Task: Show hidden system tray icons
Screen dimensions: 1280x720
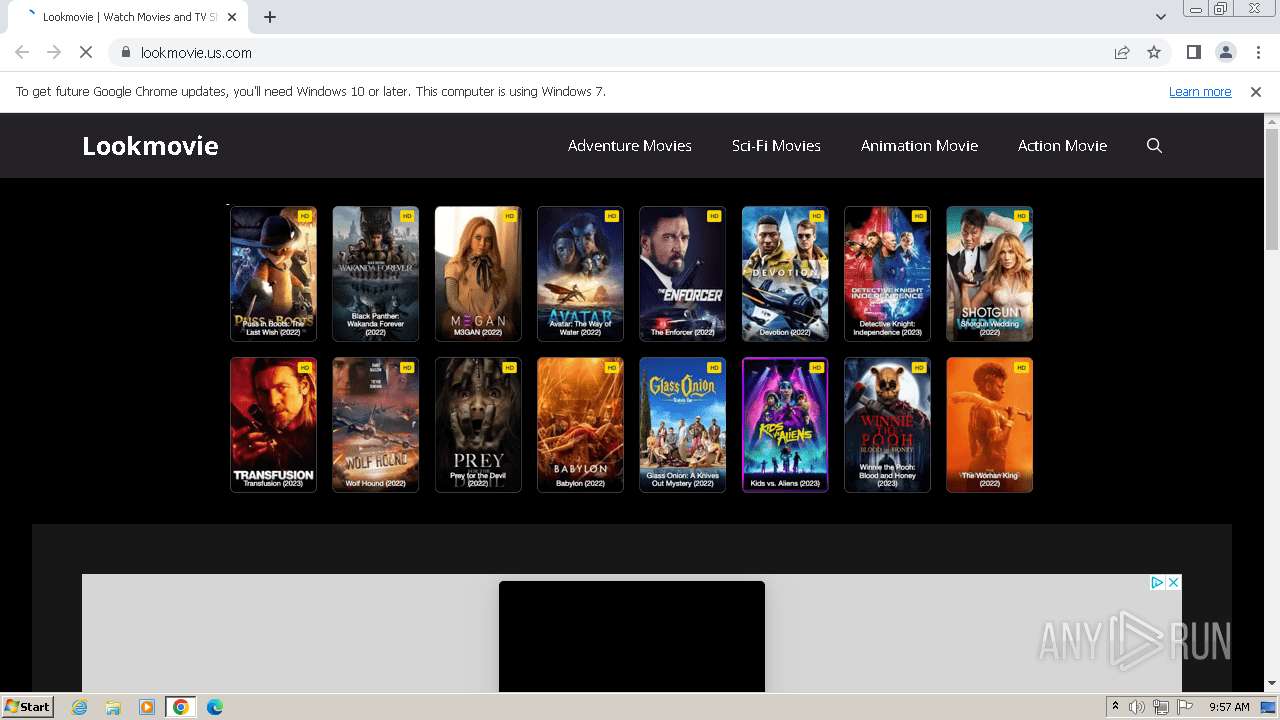Action: click(x=1115, y=707)
